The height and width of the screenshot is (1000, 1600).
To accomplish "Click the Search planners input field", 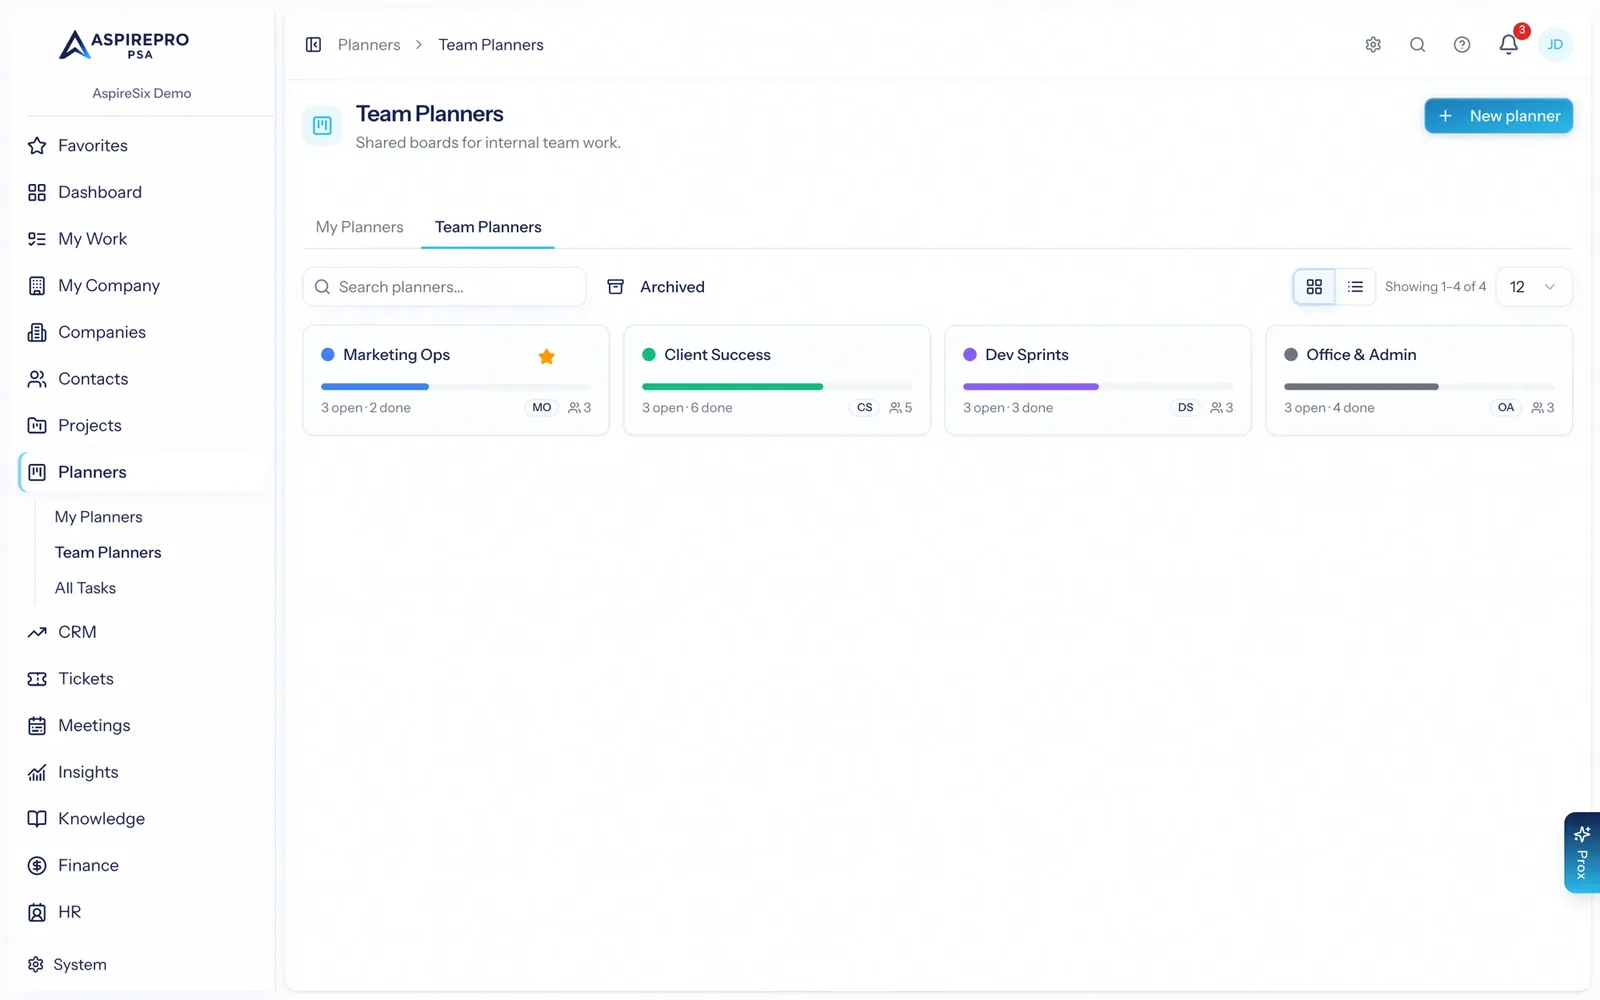I will [444, 287].
